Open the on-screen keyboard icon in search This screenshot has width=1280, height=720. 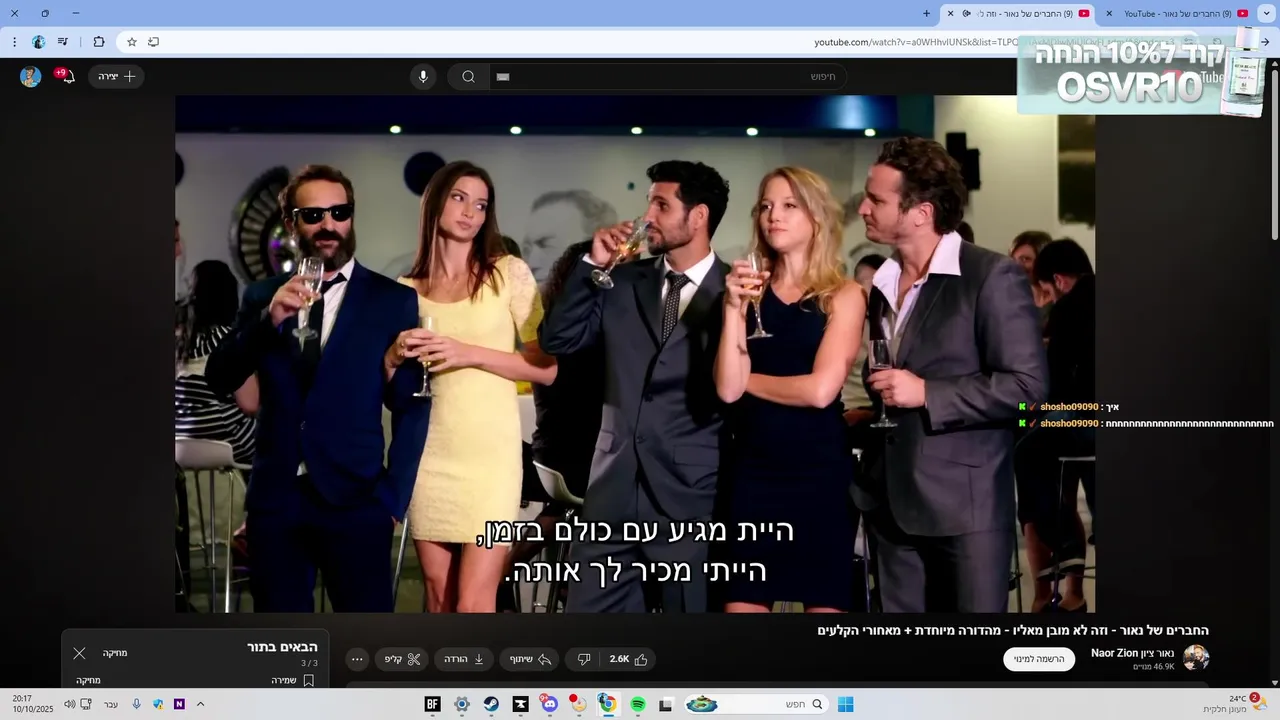point(503,76)
